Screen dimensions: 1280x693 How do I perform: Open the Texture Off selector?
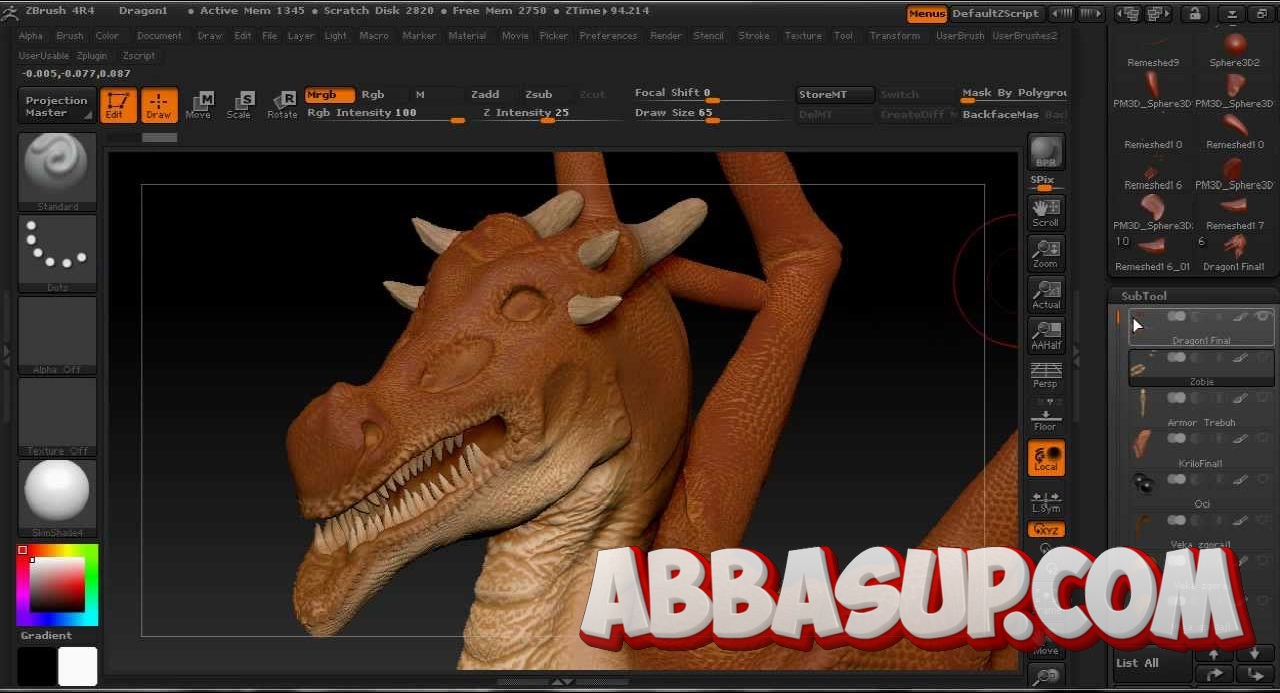click(x=57, y=417)
